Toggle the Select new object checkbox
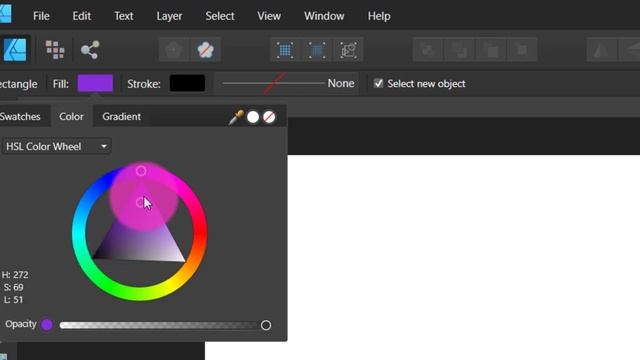This screenshot has width=640, height=360. 379,84
